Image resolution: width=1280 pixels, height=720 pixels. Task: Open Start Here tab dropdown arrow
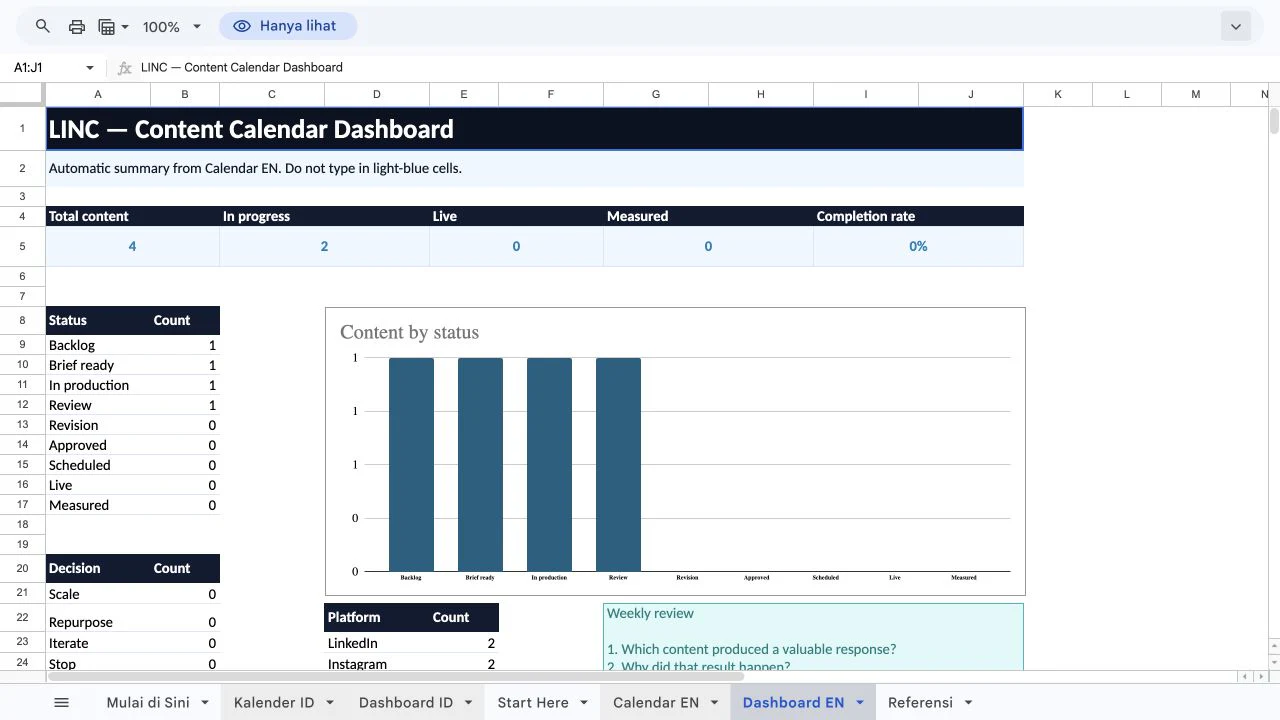pos(584,703)
